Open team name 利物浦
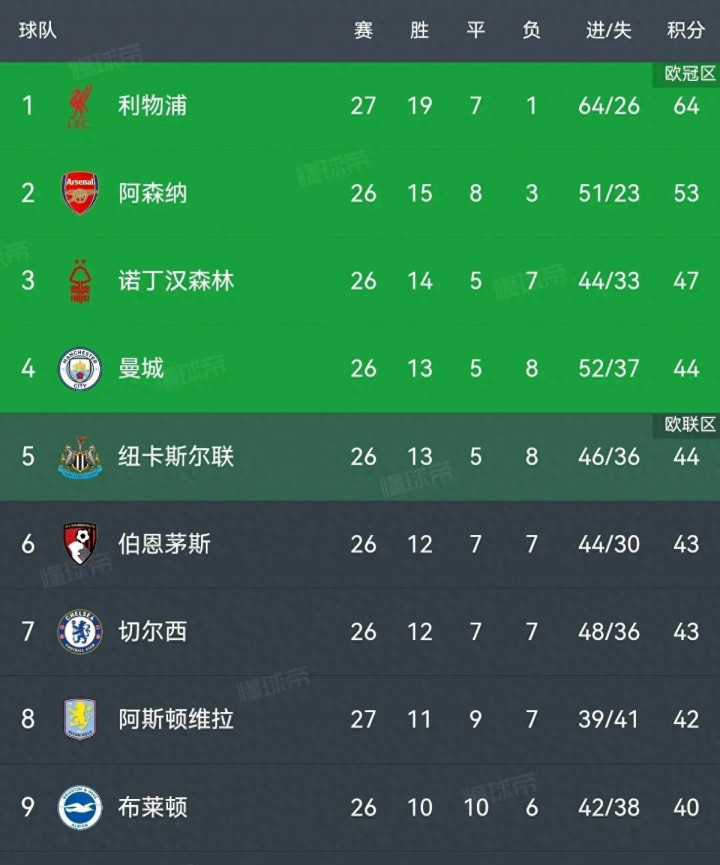720x865 pixels. click(x=153, y=105)
